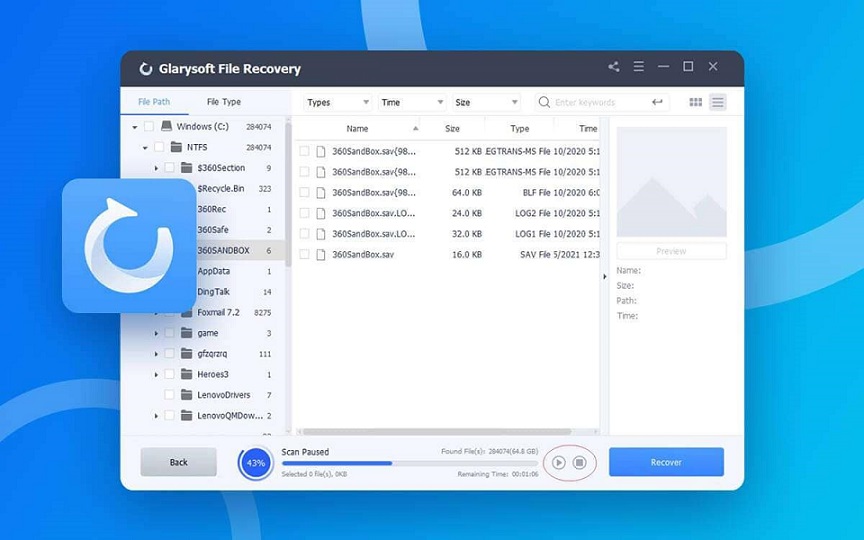The width and height of the screenshot is (864, 540).
Task: Expand the gfzqrzrq folder node
Action: click(x=156, y=354)
